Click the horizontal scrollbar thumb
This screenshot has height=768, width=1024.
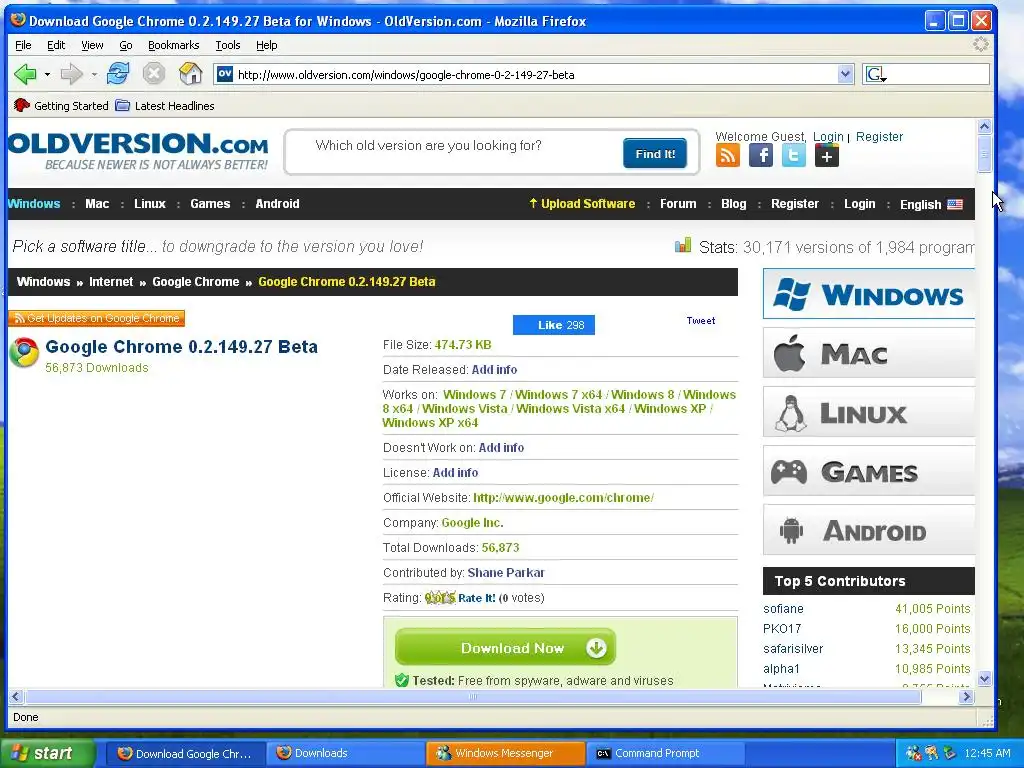coord(473,697)
